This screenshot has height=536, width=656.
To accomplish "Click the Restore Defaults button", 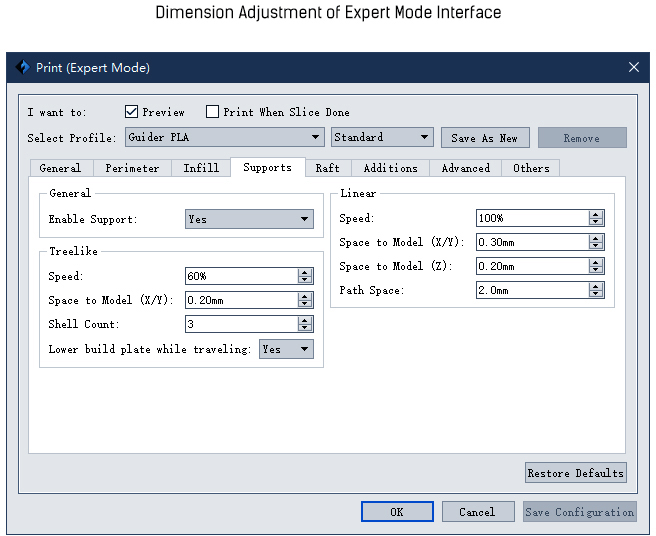I will coord(576,473).
